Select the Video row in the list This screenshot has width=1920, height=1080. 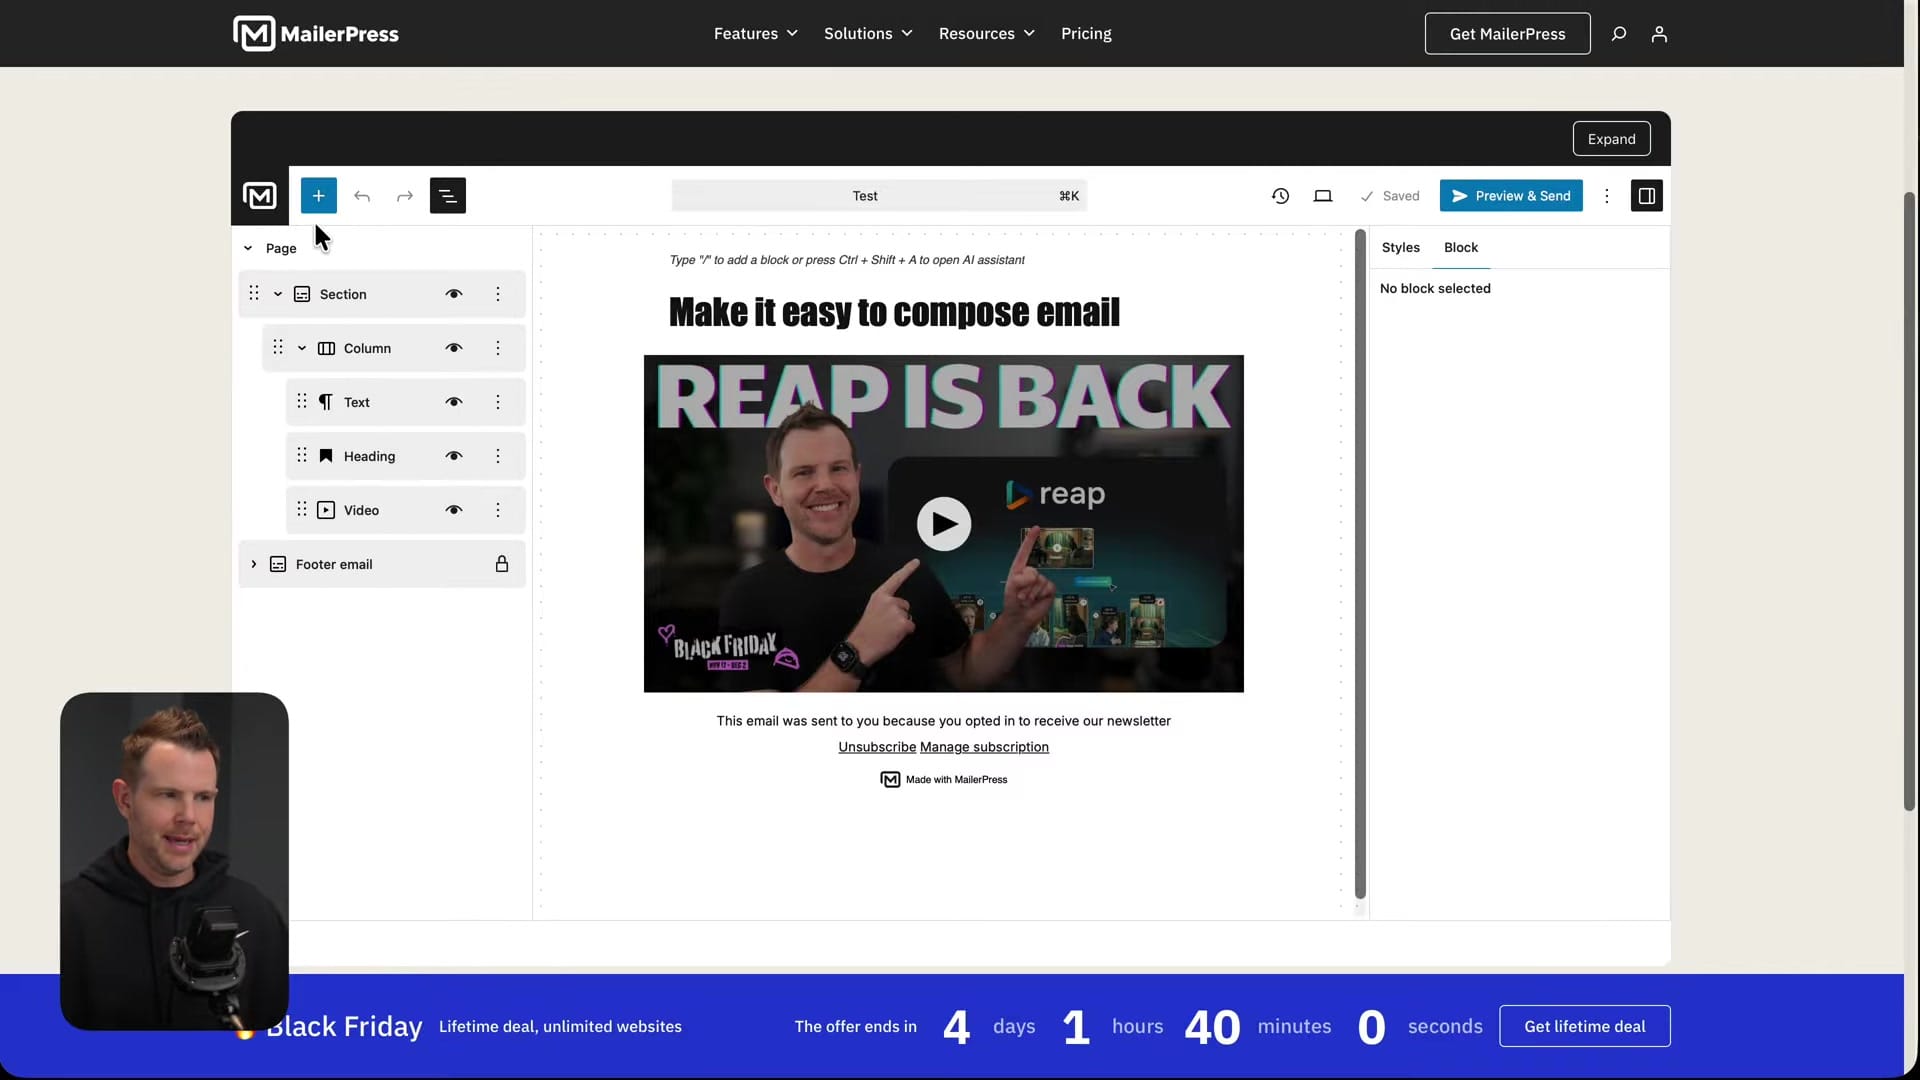click(406, 510)
